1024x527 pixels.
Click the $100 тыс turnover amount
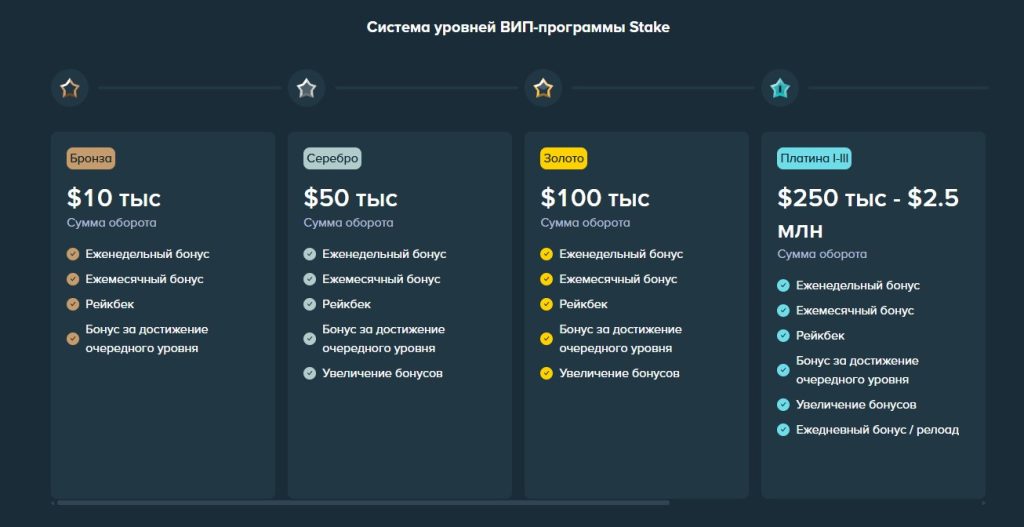[x=595, y=198]
